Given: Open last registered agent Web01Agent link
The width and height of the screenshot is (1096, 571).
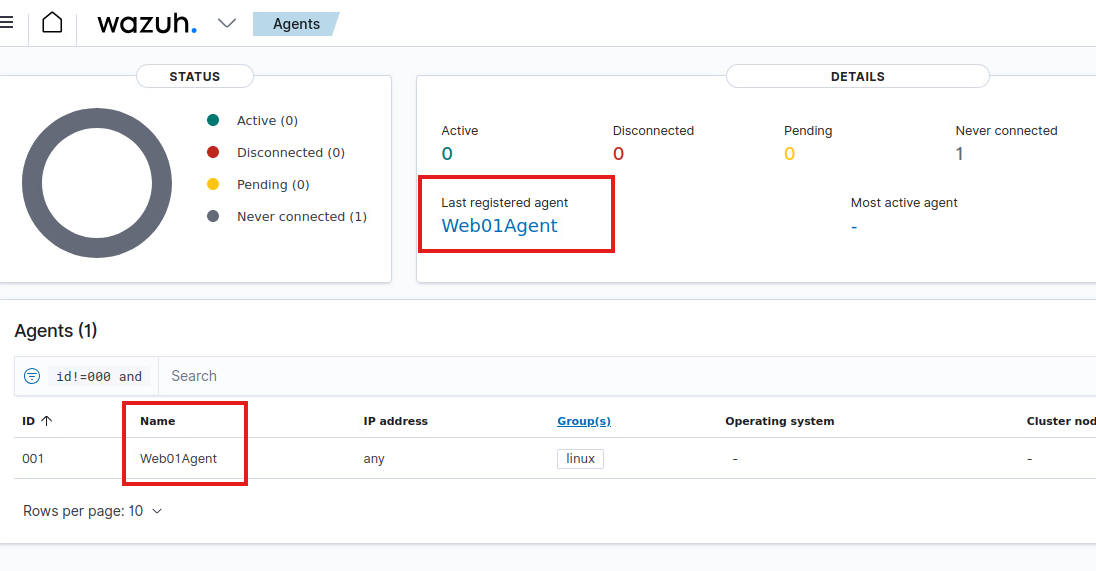Looking at the screenshot, I should [x=499, y=226].
